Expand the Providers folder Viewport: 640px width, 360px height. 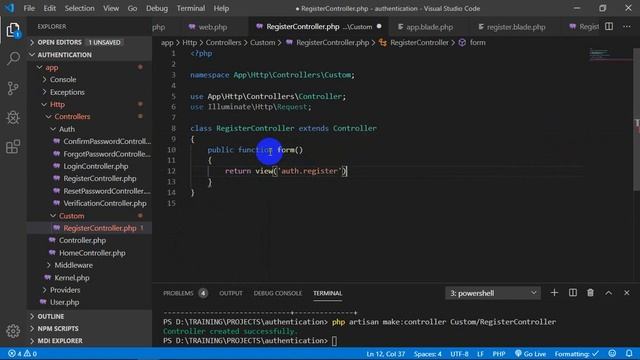(89, 290)
